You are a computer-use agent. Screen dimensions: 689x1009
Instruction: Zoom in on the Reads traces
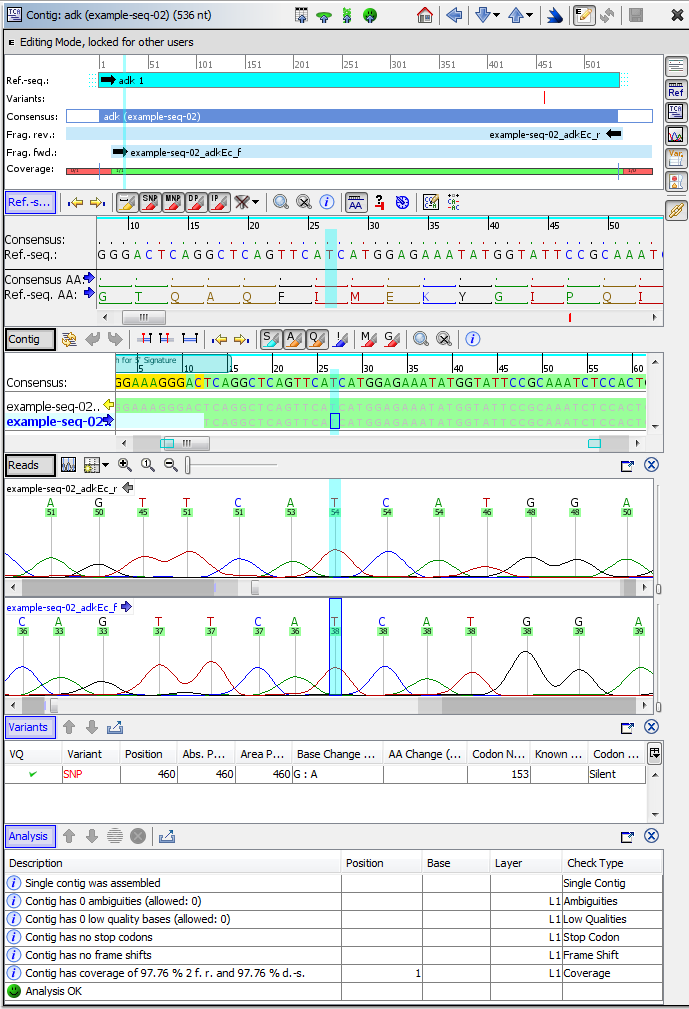click(x=125, y=465)
